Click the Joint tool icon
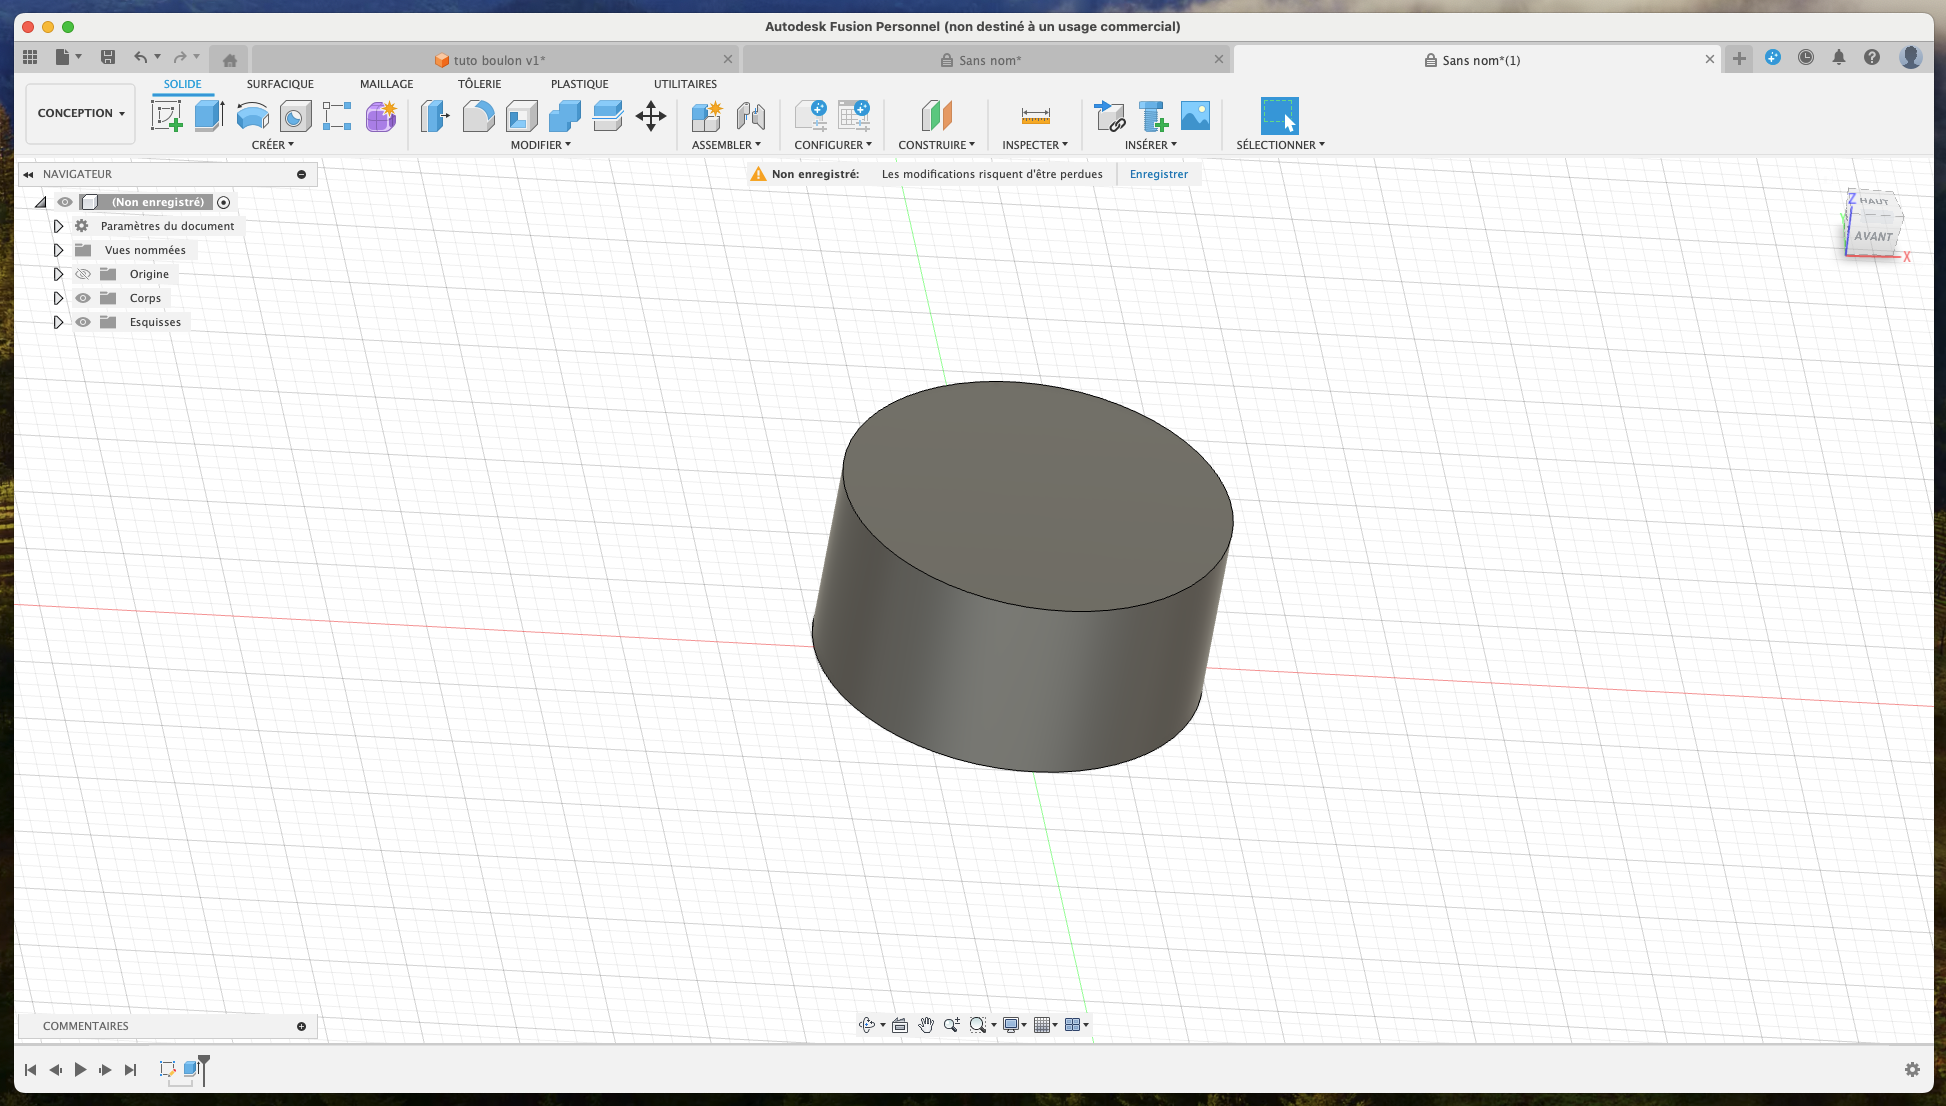 [x=750, y=116]
